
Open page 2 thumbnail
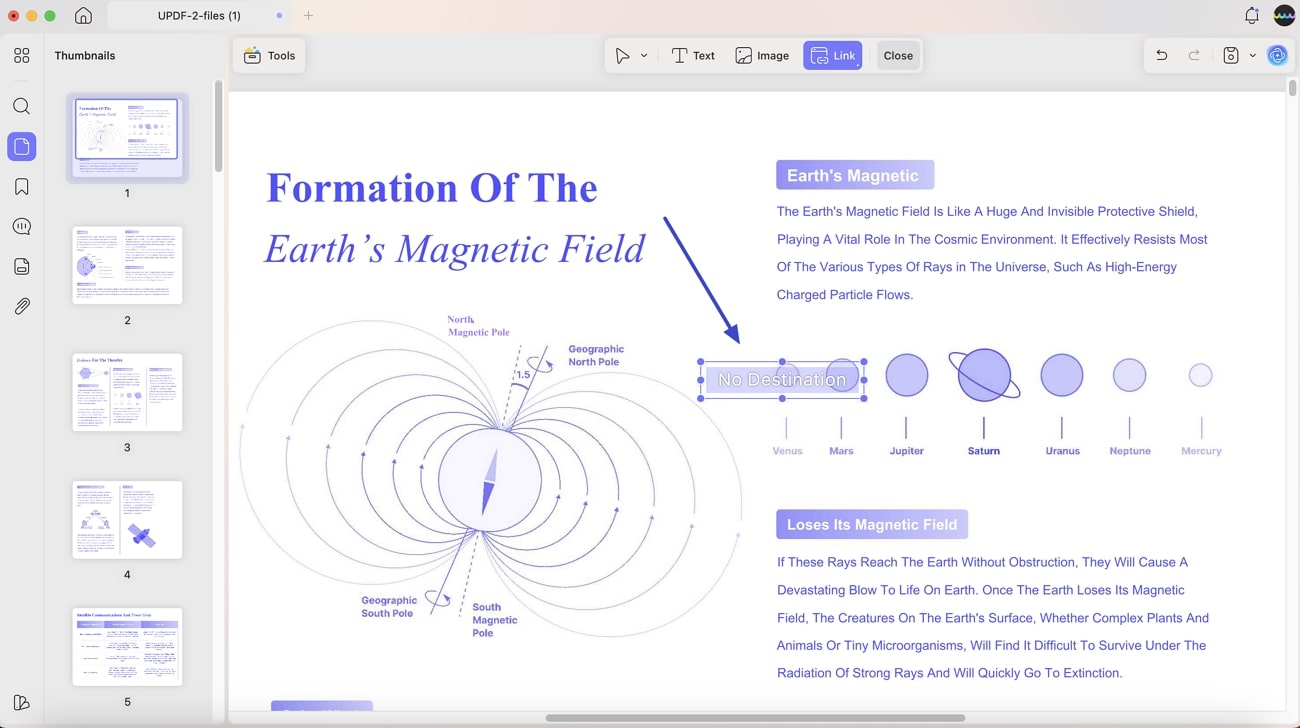click(127, 265)
